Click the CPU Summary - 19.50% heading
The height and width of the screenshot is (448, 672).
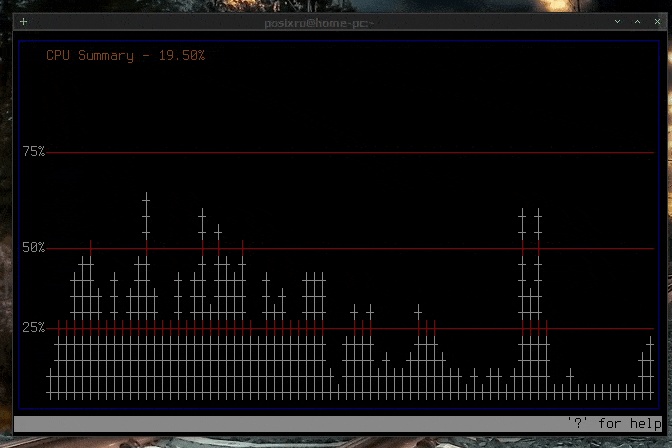pyautogui.click(x=126, y=56)
